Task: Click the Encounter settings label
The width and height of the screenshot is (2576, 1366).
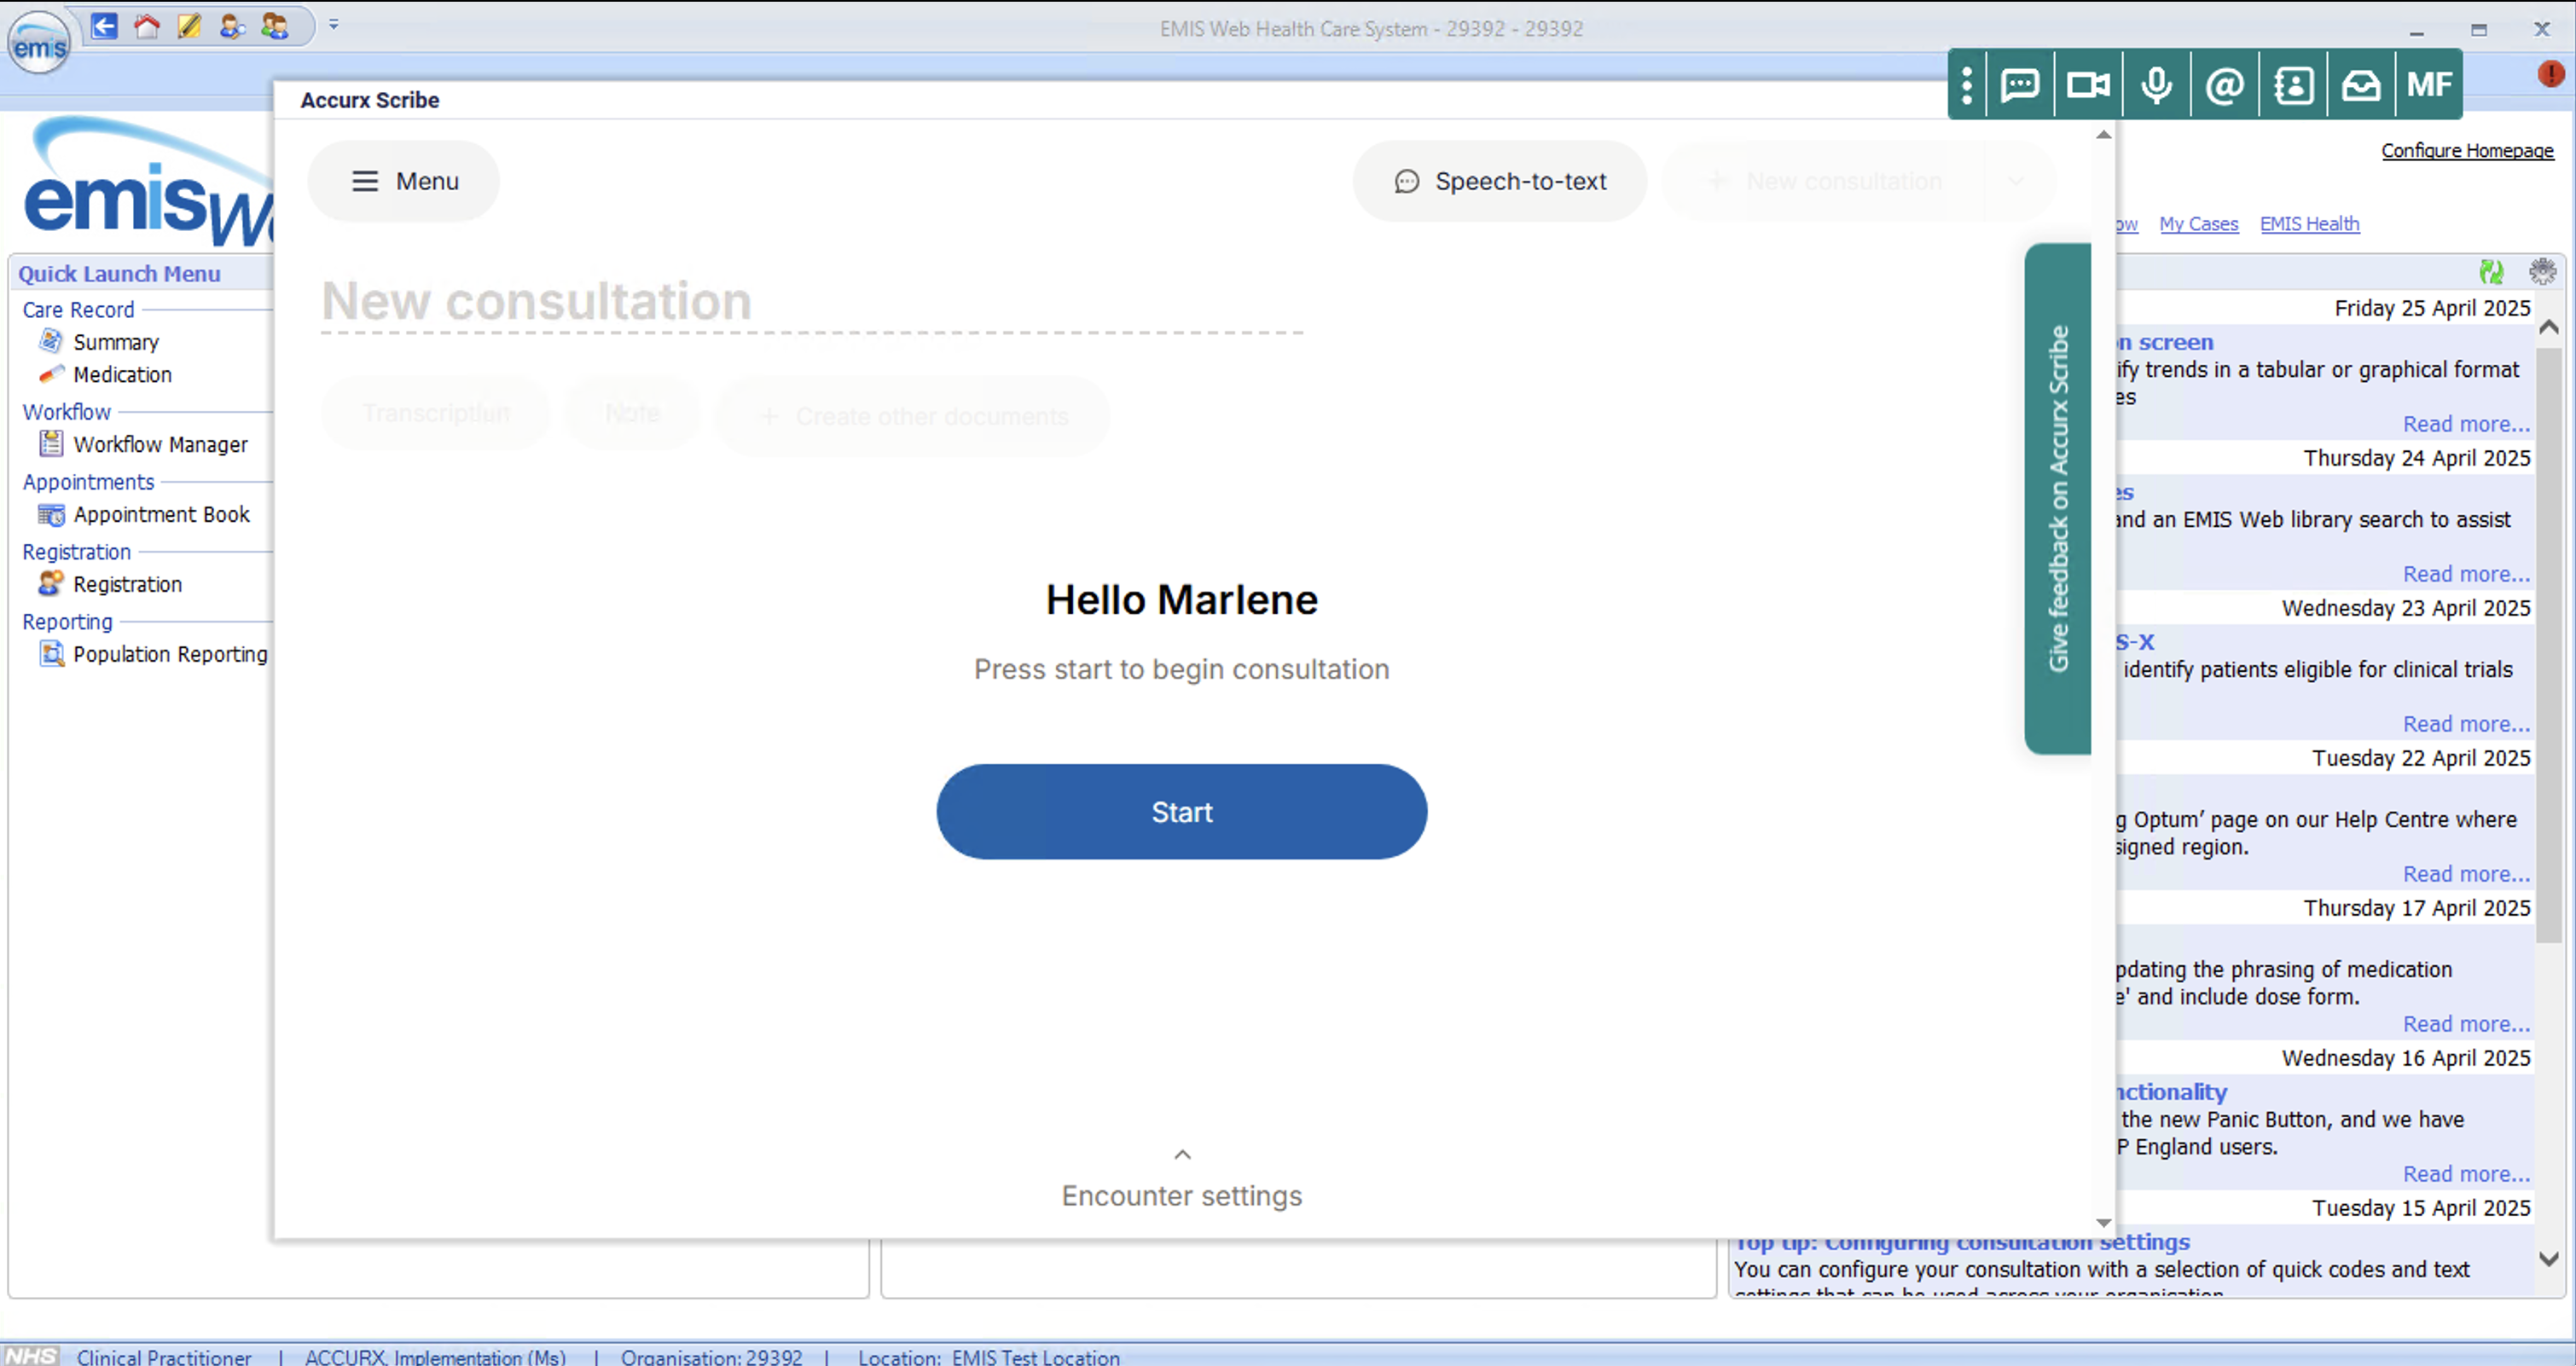Action: (x=1182, y=1196)
